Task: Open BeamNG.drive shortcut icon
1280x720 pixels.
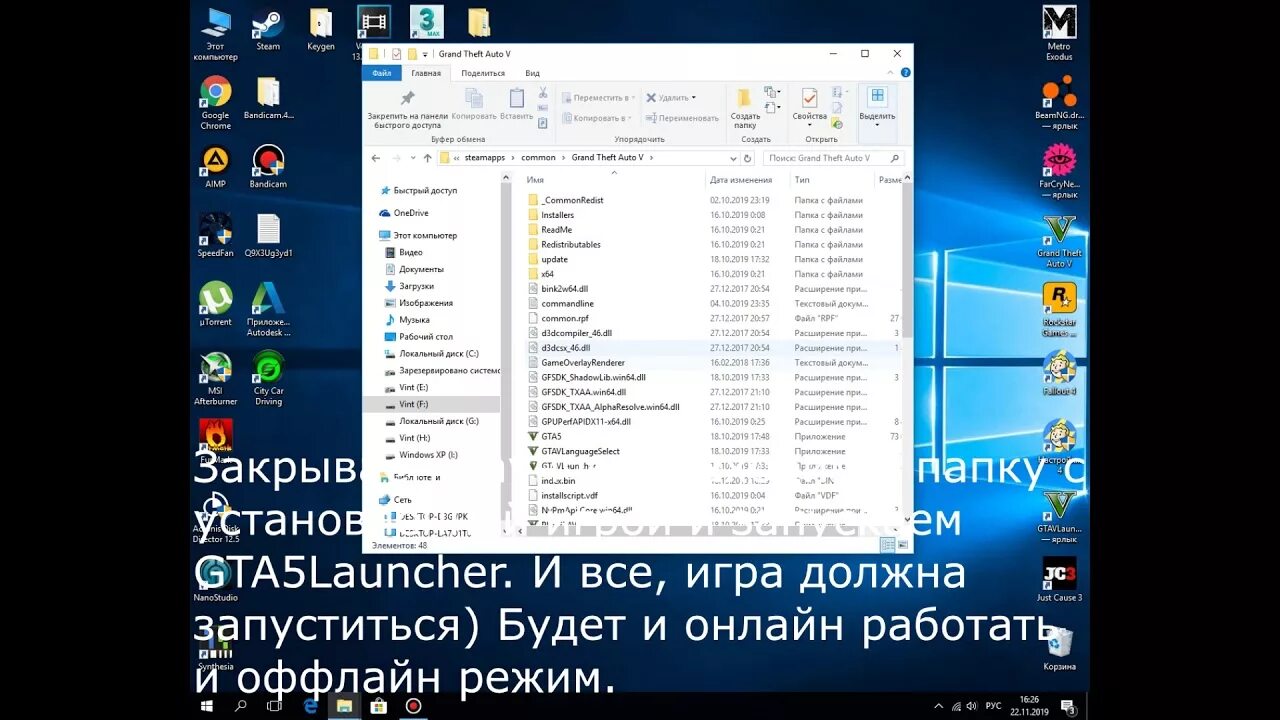Action: click(x=1060, y=105)
